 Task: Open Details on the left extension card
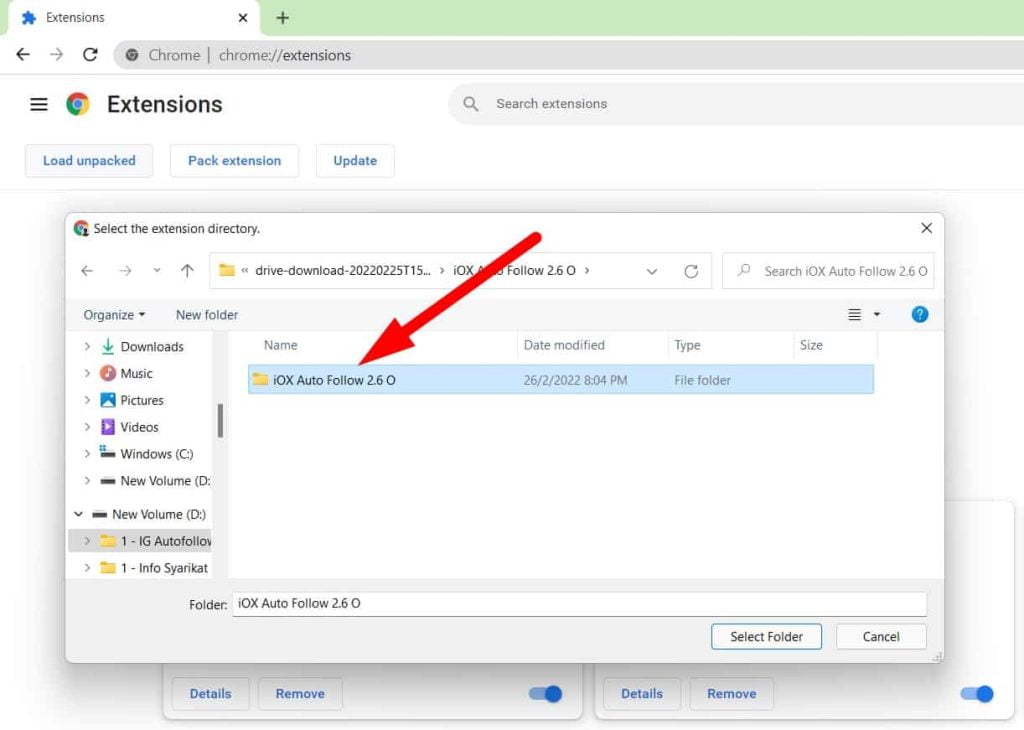point(210,694)
